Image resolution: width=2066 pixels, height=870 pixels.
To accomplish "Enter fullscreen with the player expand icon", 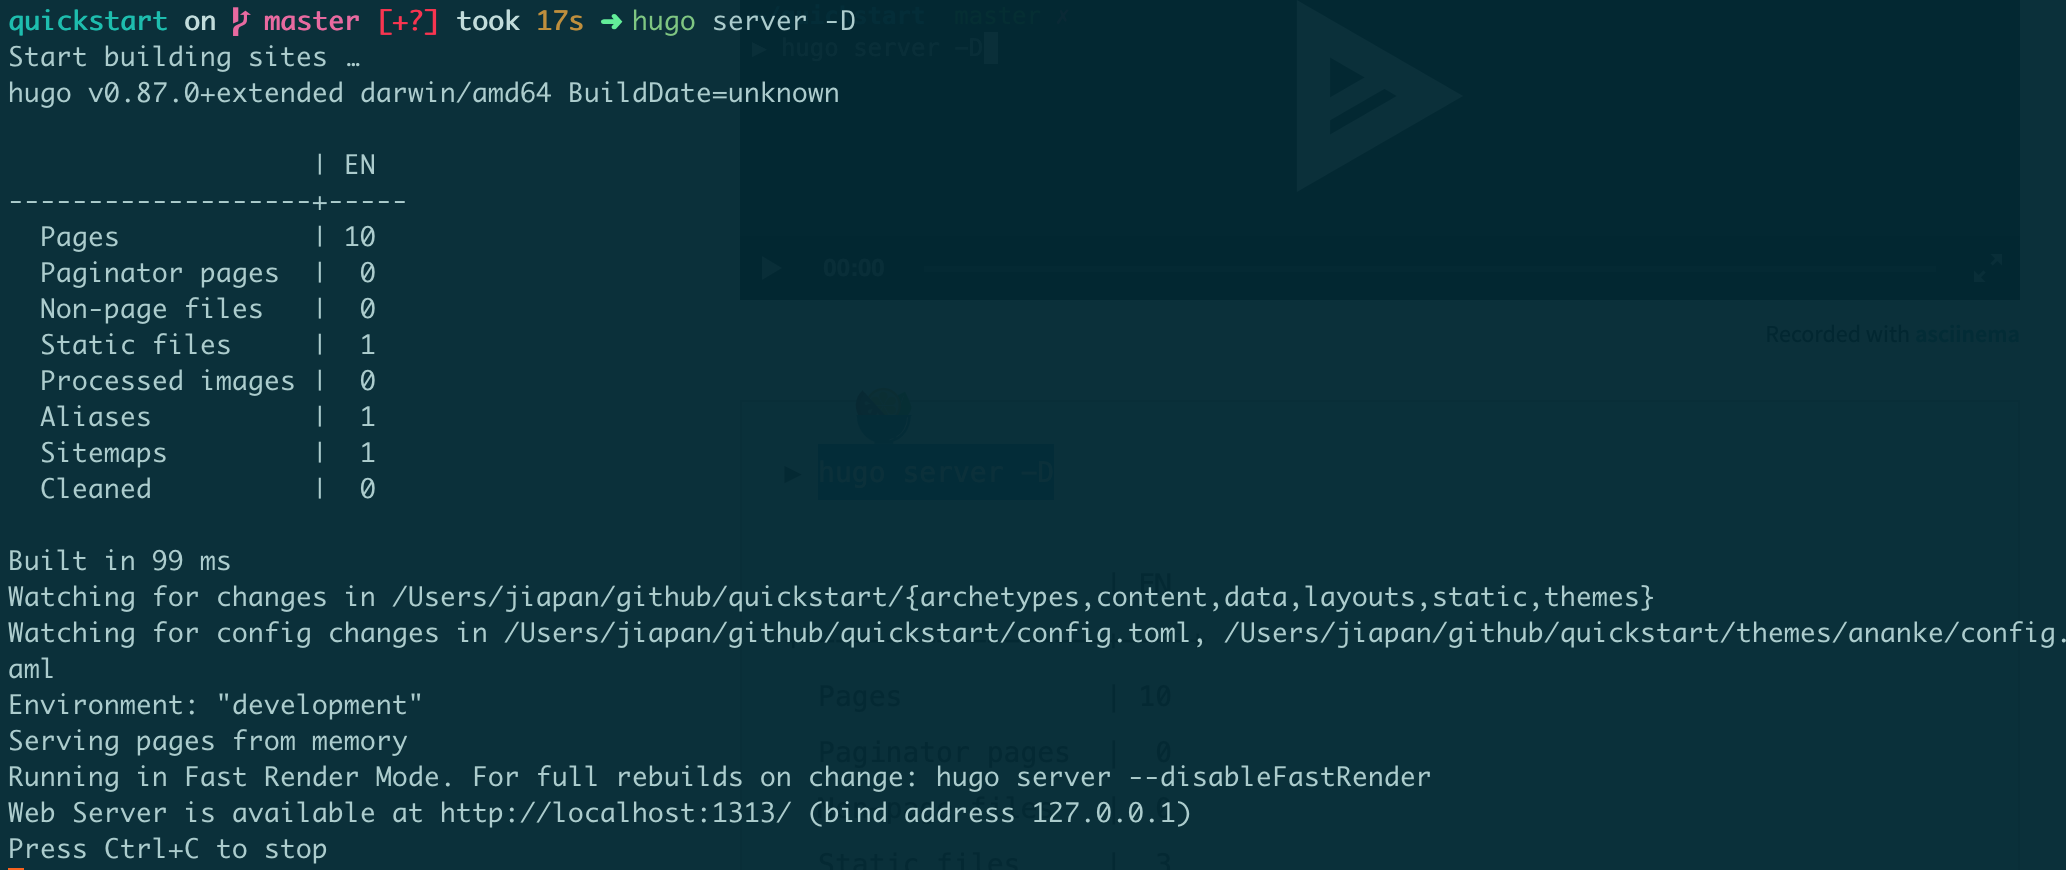I will [1987, 268].
